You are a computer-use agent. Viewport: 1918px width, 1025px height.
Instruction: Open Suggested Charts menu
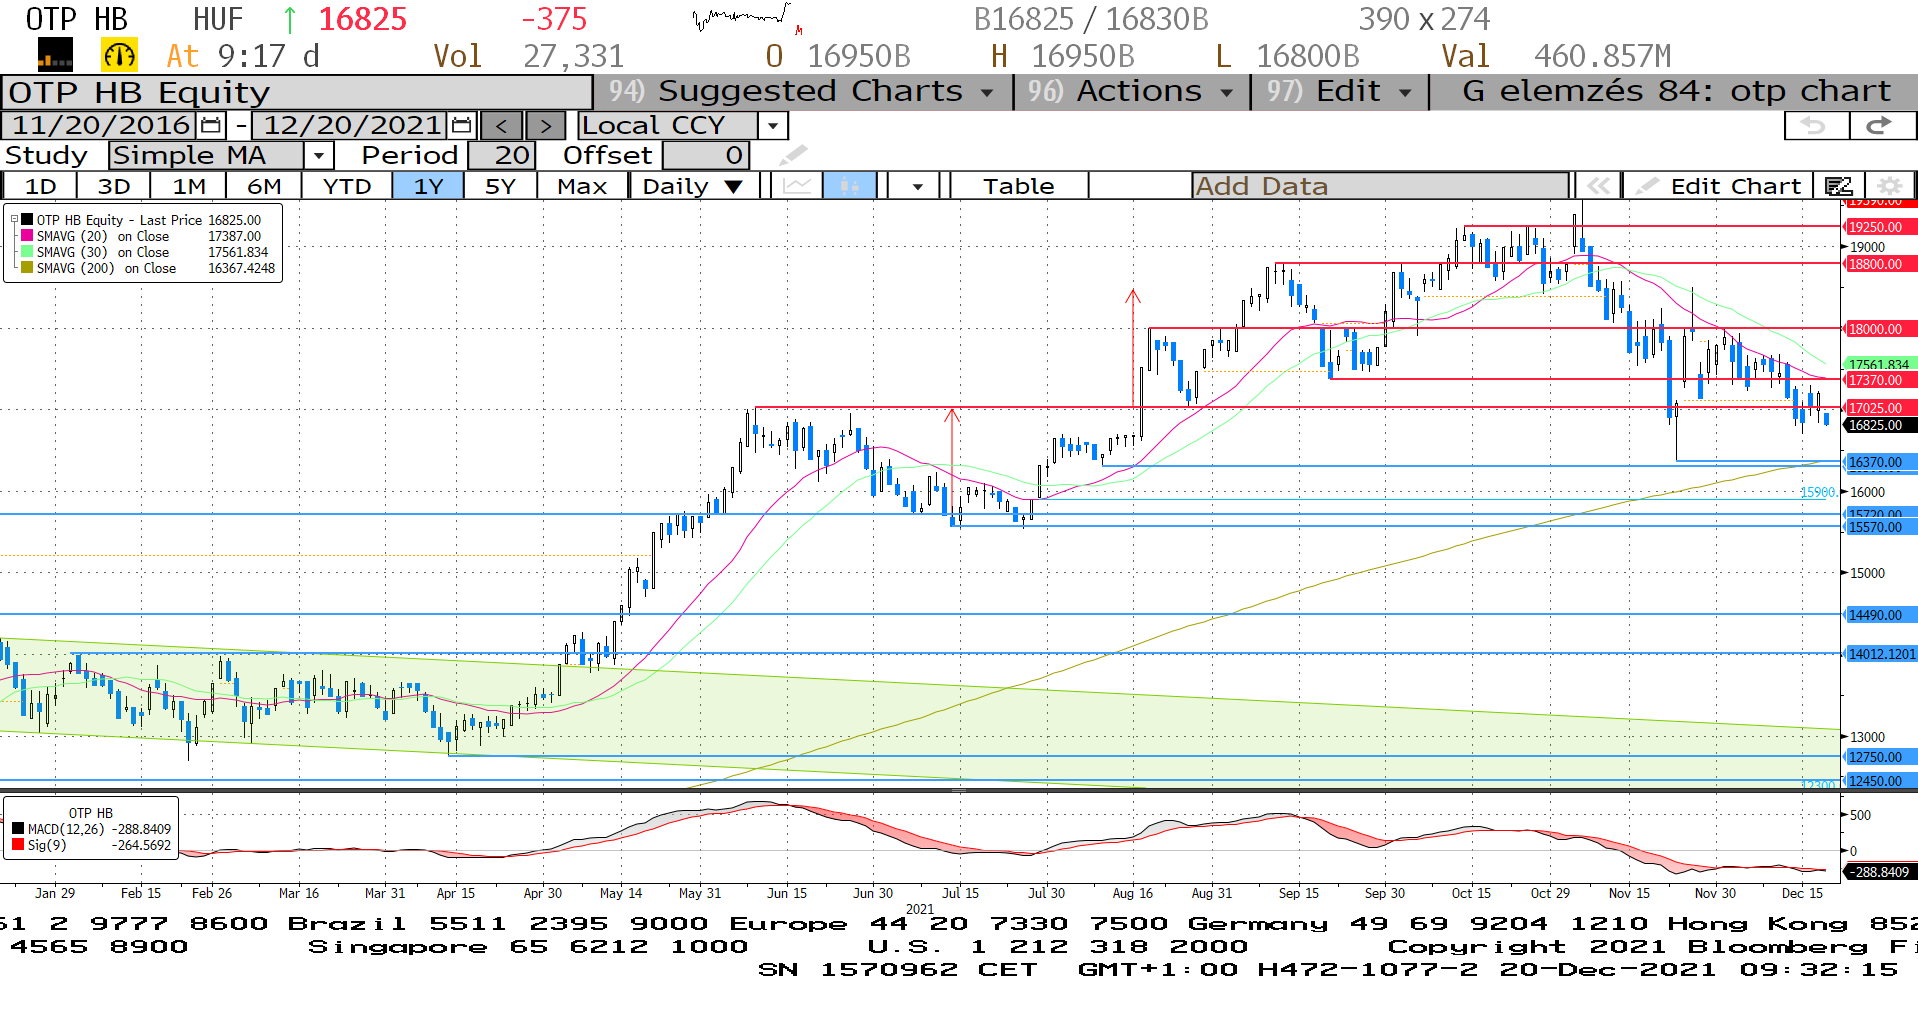point(804,91)
